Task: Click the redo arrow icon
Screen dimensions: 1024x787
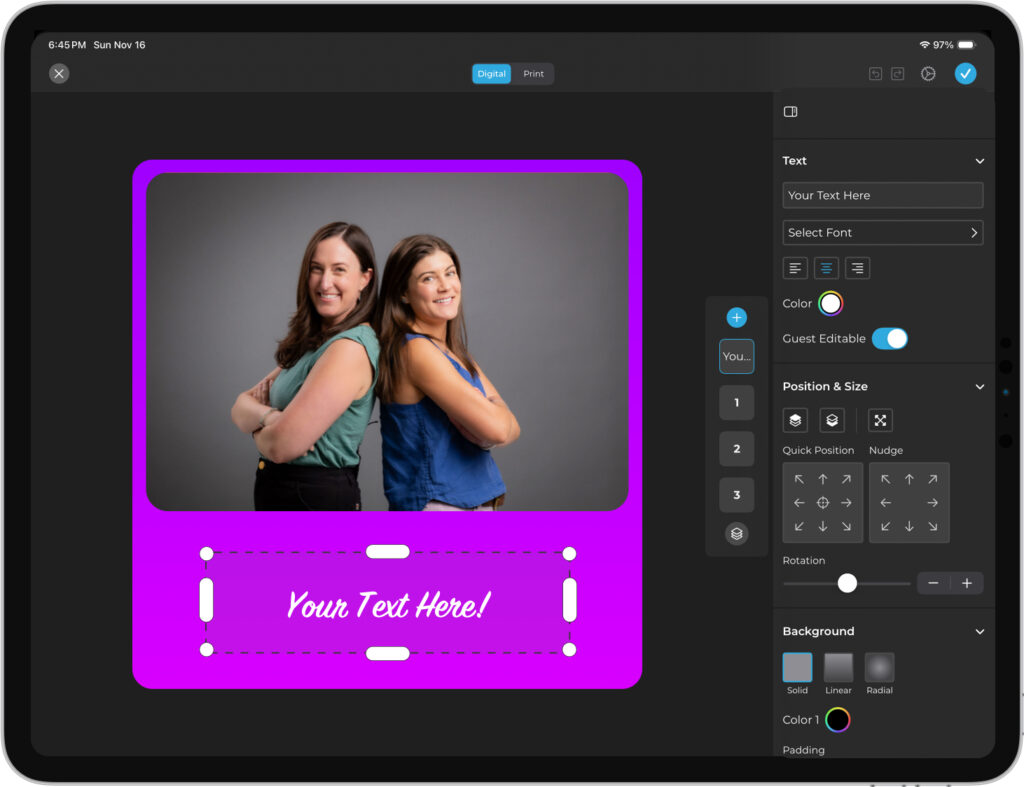Action: [x=897, y=74]
